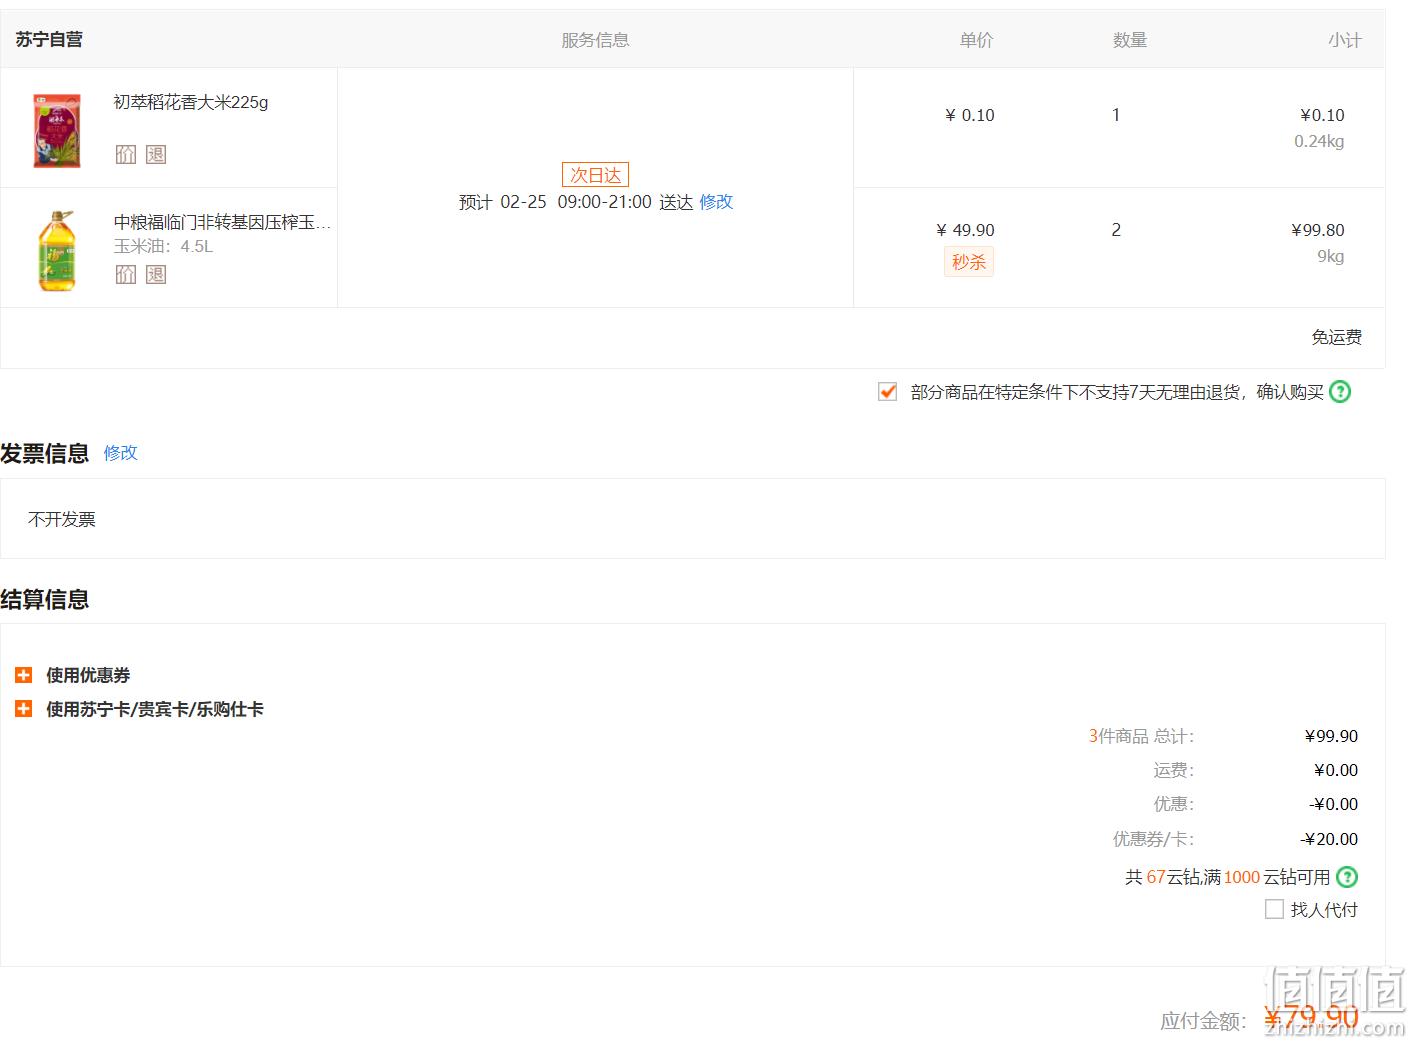Viewport: 1414px width, 1045px height.
Task: Toggle the 7-day no-reason return confirmation checkbox
Action: coord(887,392)
